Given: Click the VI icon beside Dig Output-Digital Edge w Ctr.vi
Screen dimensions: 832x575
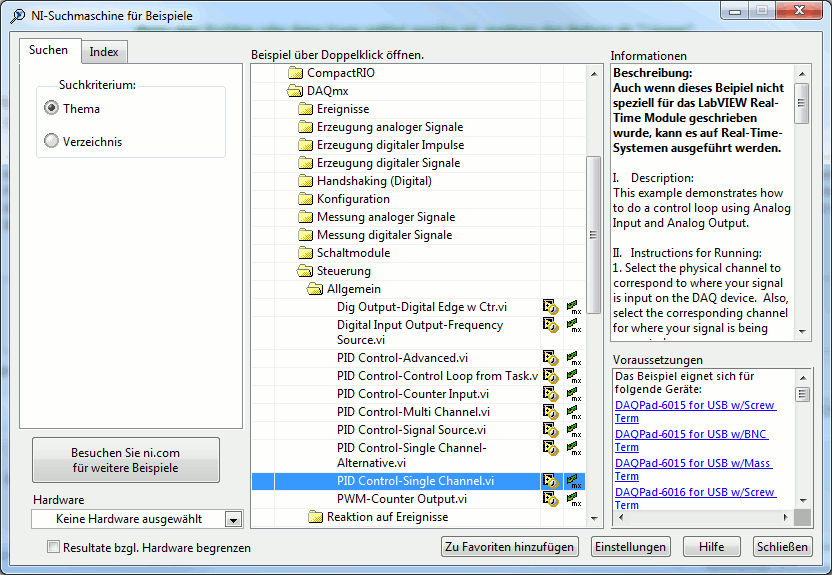Looking at the screenshot, I should 550,307.
